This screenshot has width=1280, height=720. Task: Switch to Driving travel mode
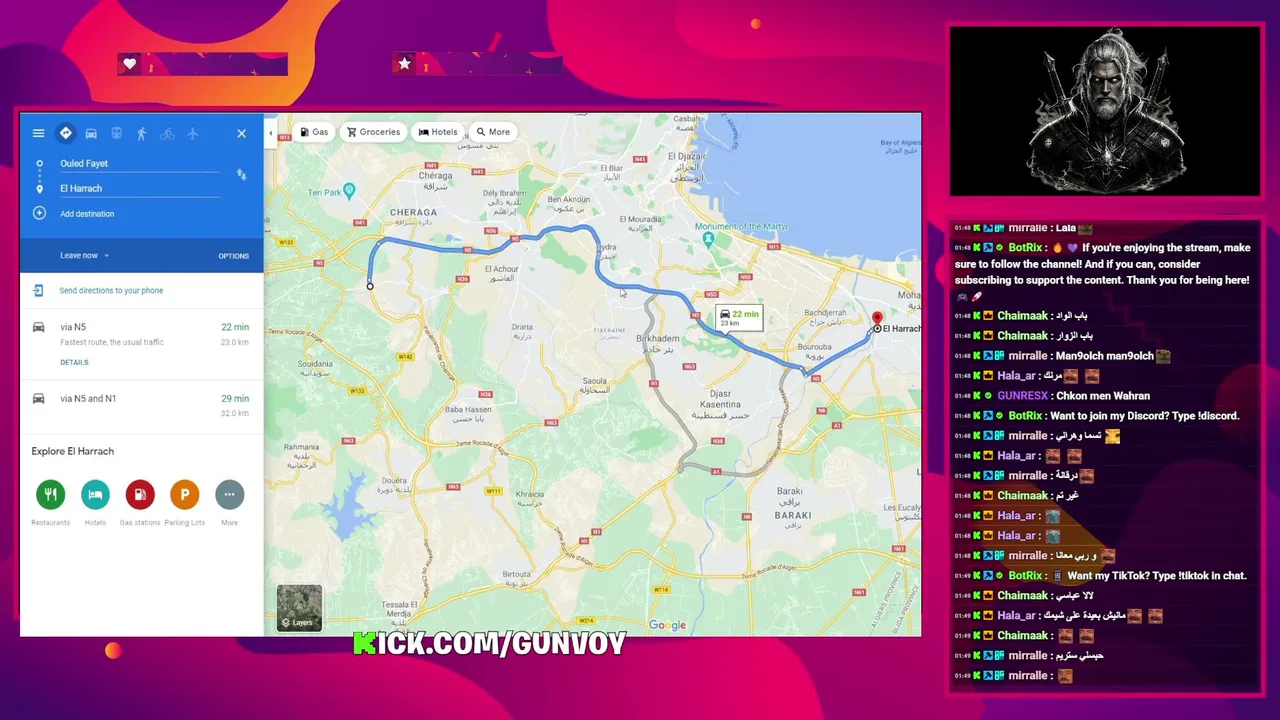pos(91,133)
